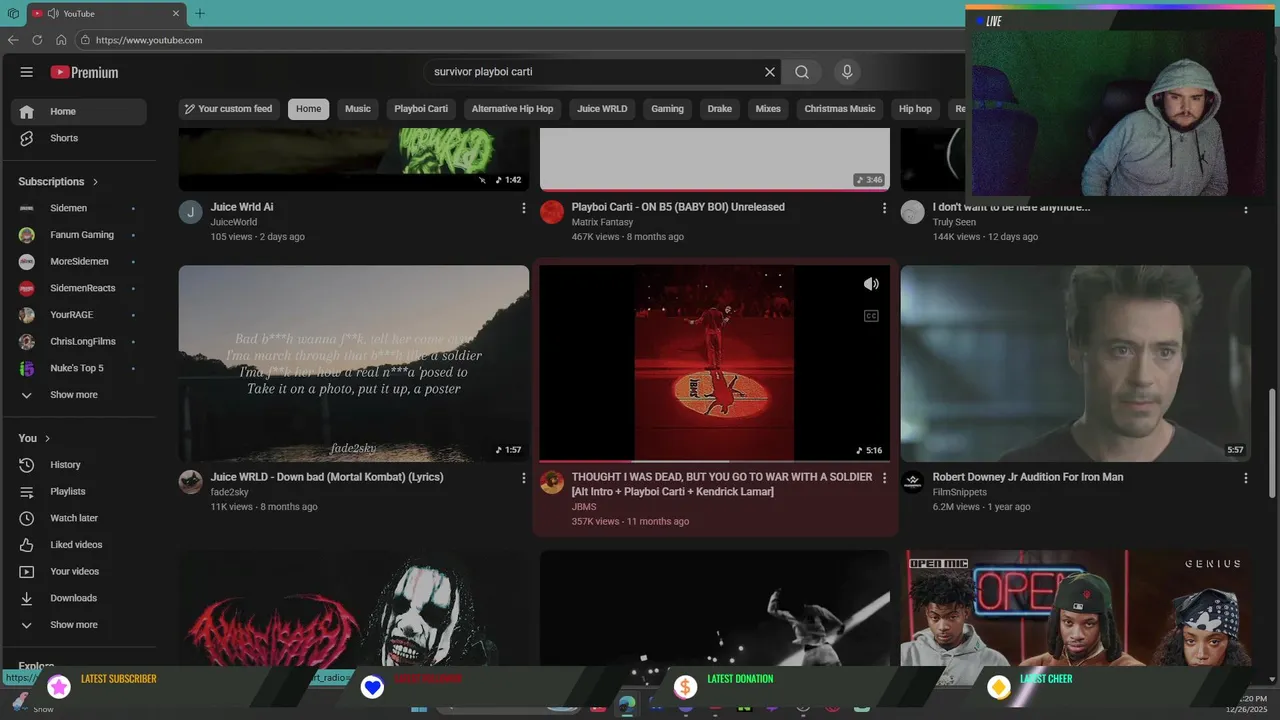Click the magnifier search button
Viewport: 1280px width, 720px height.
802,72
